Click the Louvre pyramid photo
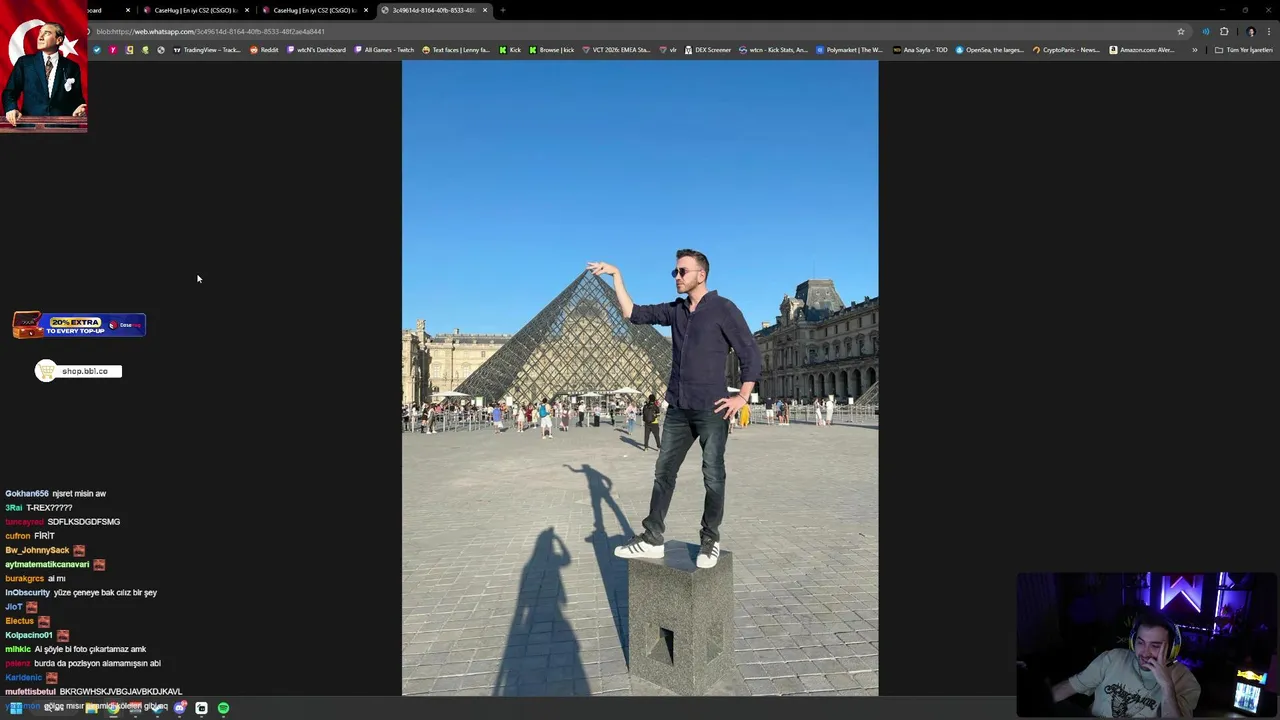The height and width of the screenshot is (720, 1280). pyautogui.click(x=640, y=378)
